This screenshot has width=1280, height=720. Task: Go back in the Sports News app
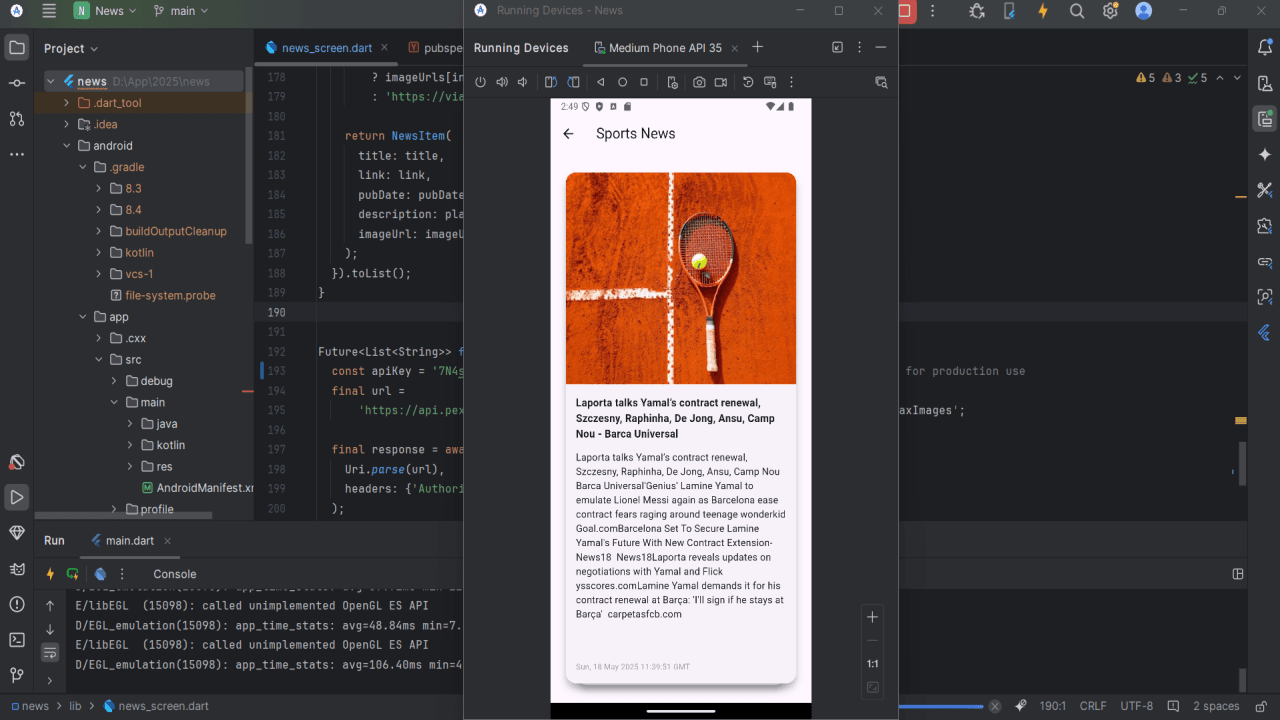[x=569, y=134]
